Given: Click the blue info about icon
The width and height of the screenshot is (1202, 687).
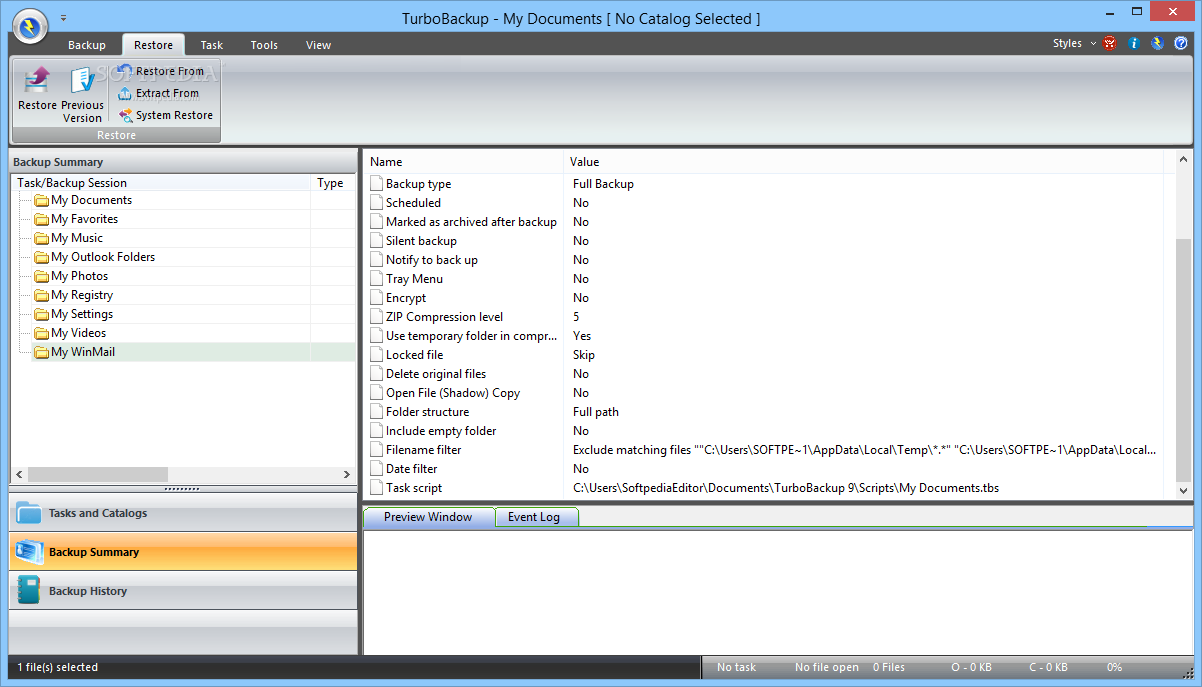Looking at the screenshot, I should pyautogui.click(x=1134, y=43).
